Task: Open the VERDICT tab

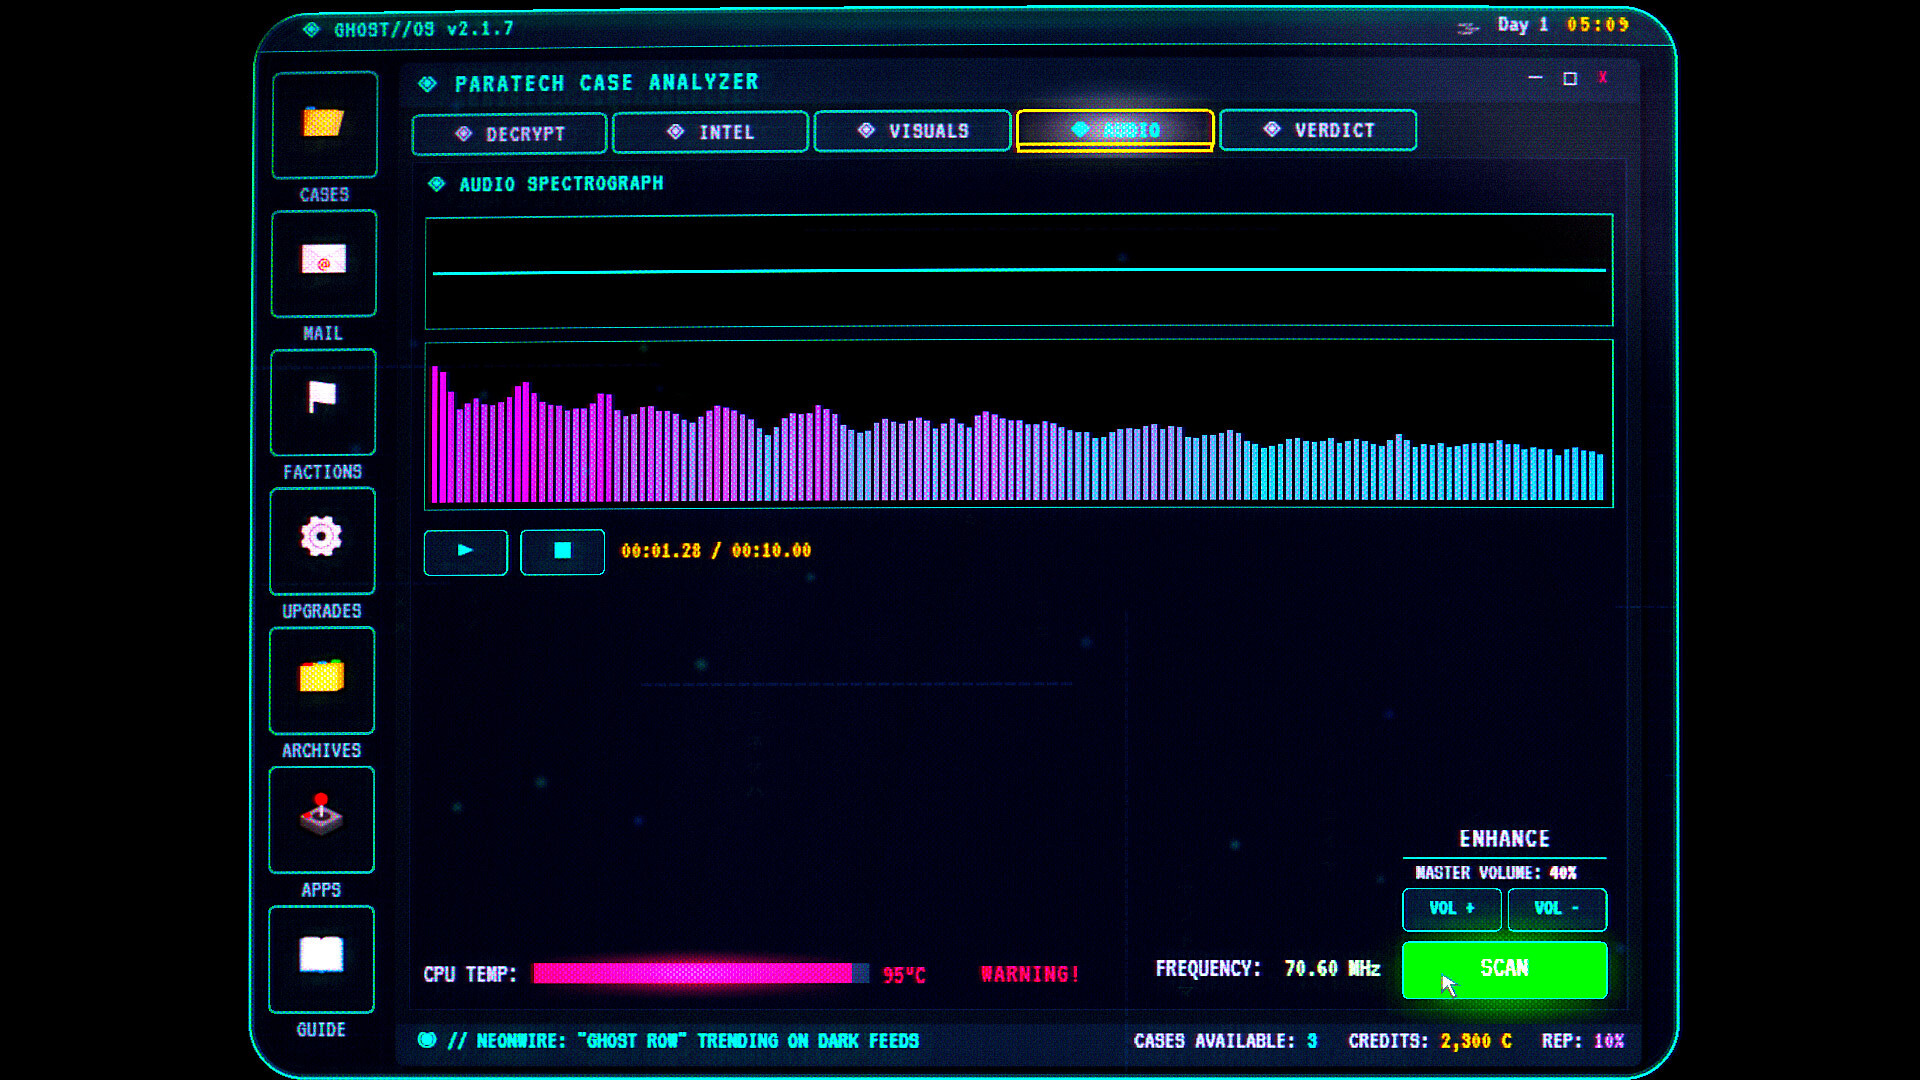Action: [x=1317, y=130]
